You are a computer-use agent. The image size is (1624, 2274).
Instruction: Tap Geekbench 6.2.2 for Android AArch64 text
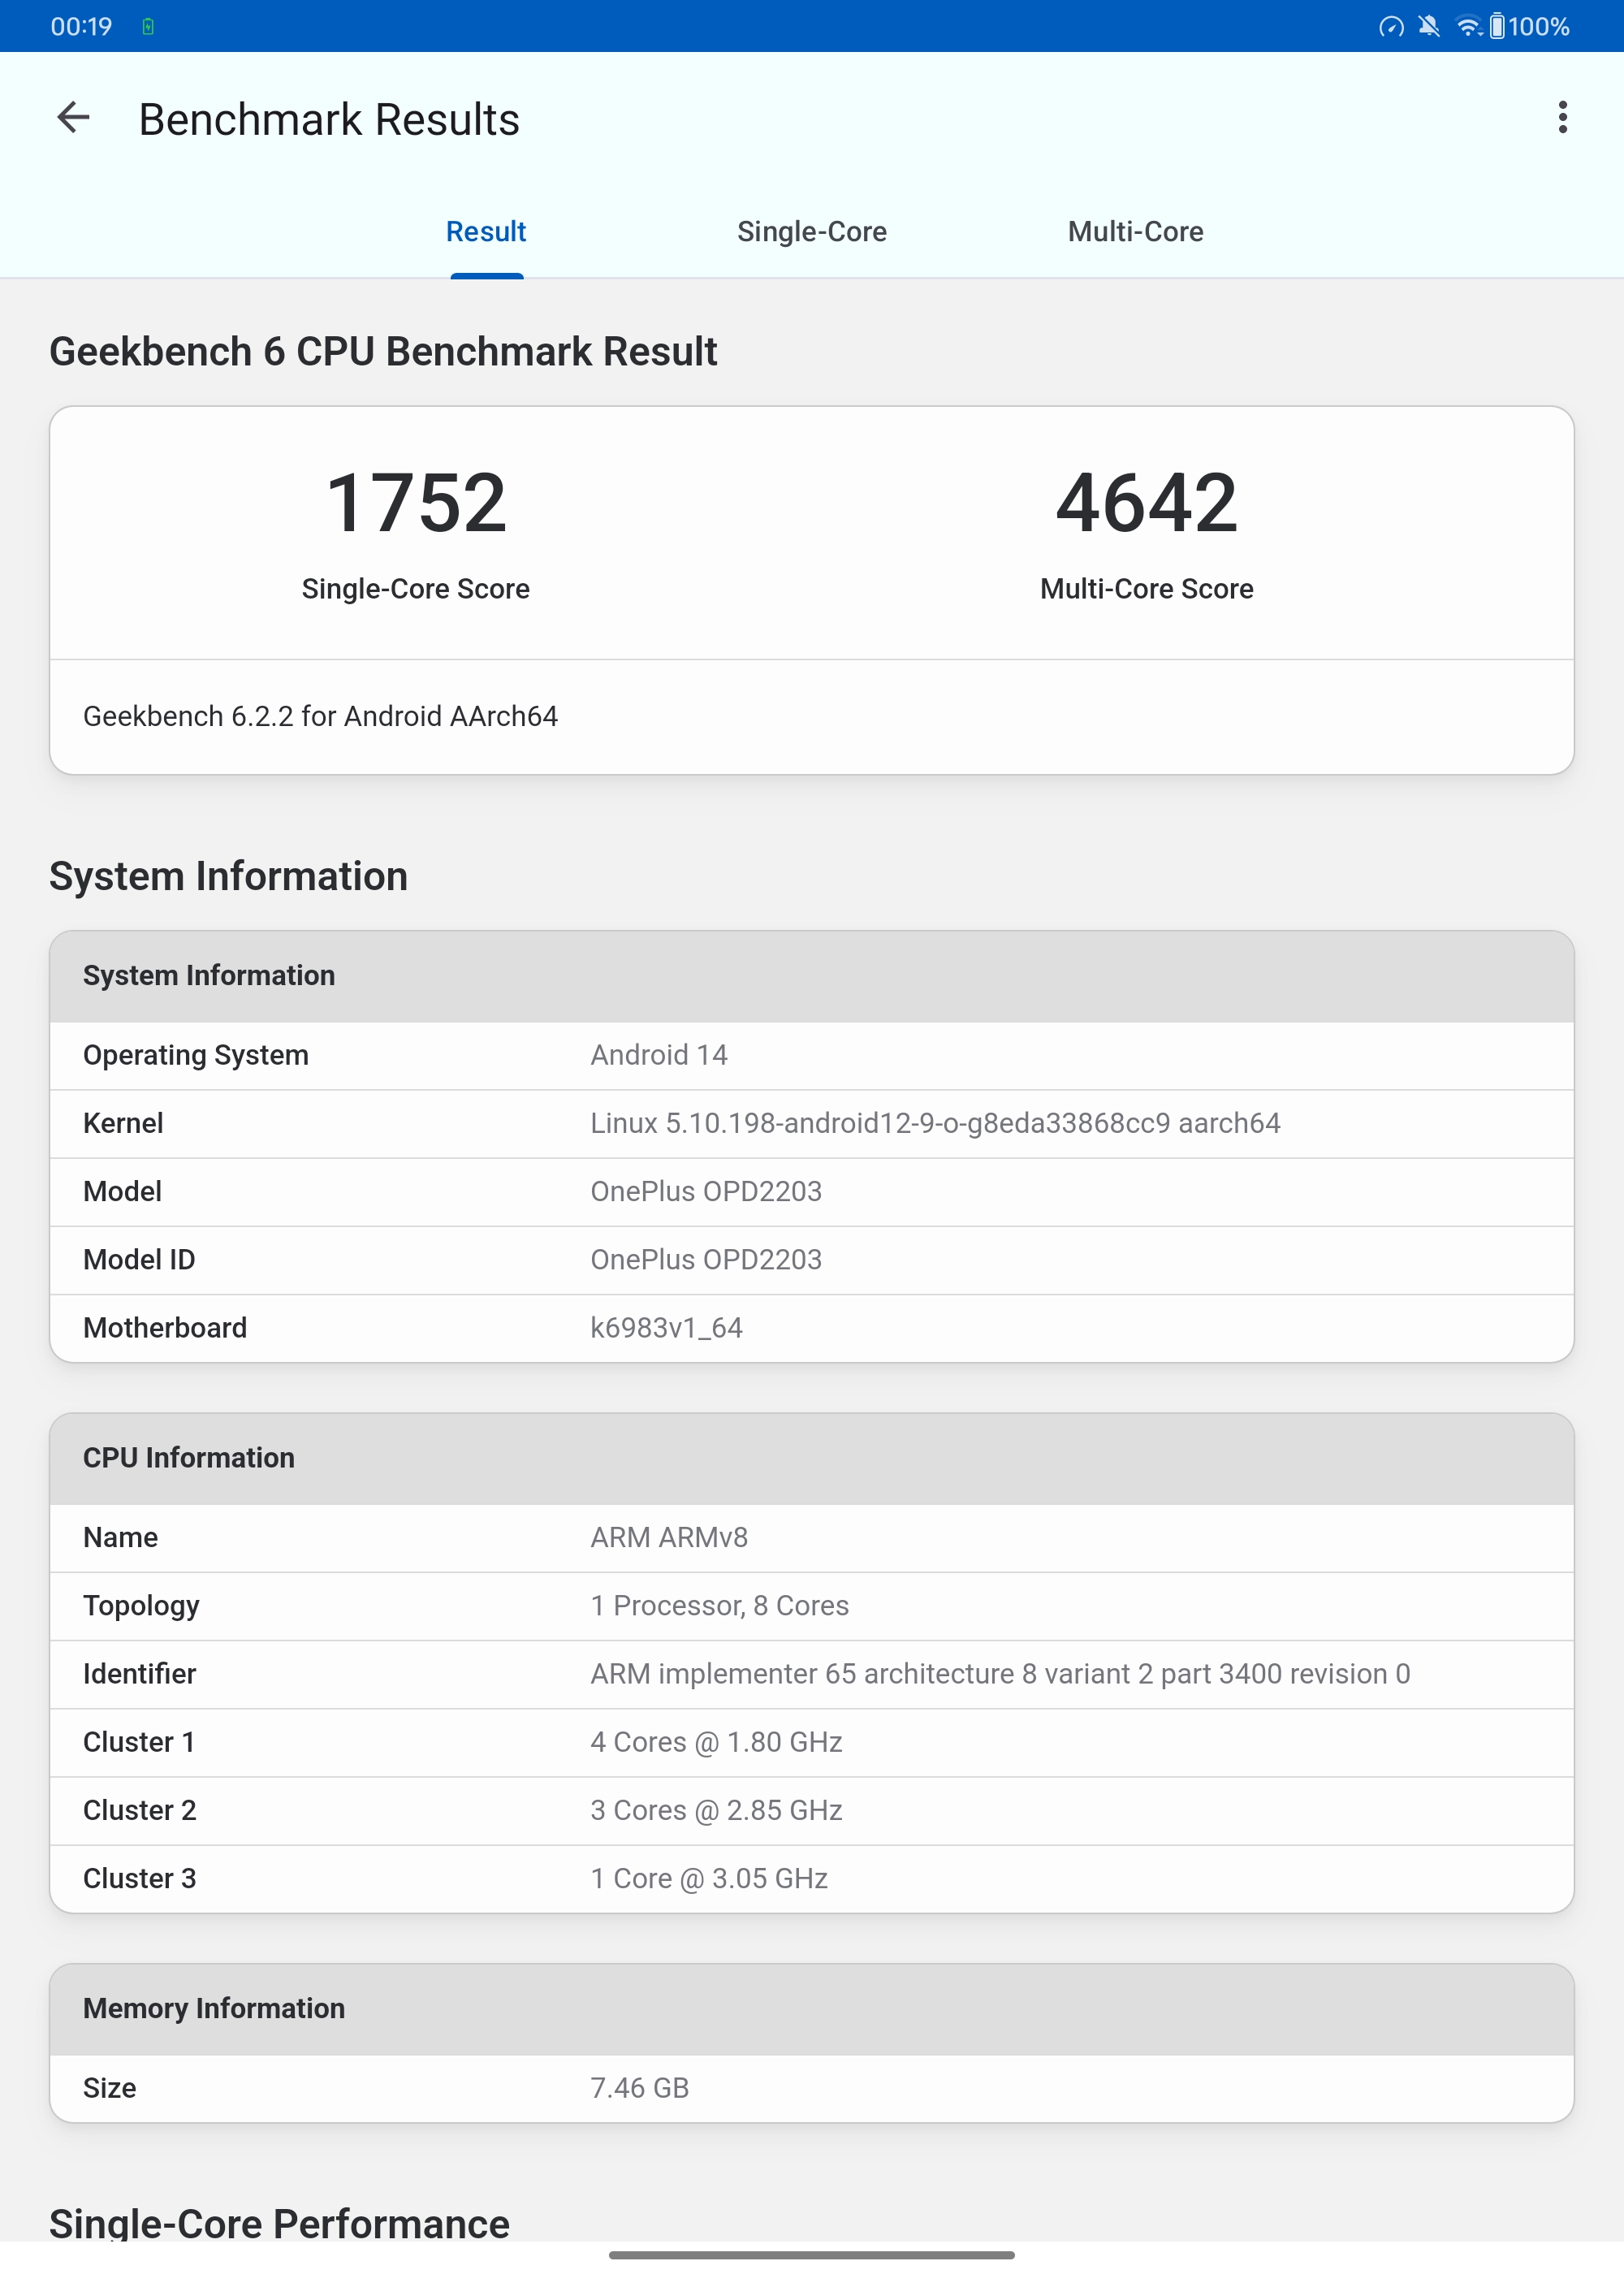pyautogui.click(x=320, y=716)
